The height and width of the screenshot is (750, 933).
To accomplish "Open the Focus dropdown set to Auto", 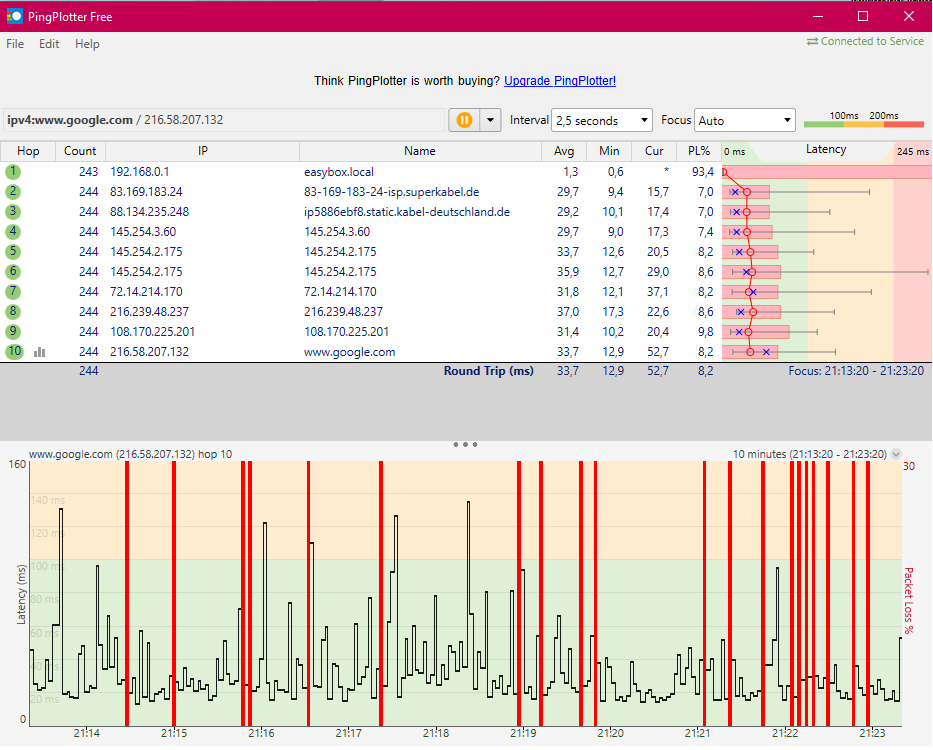I will click(744, 119).
